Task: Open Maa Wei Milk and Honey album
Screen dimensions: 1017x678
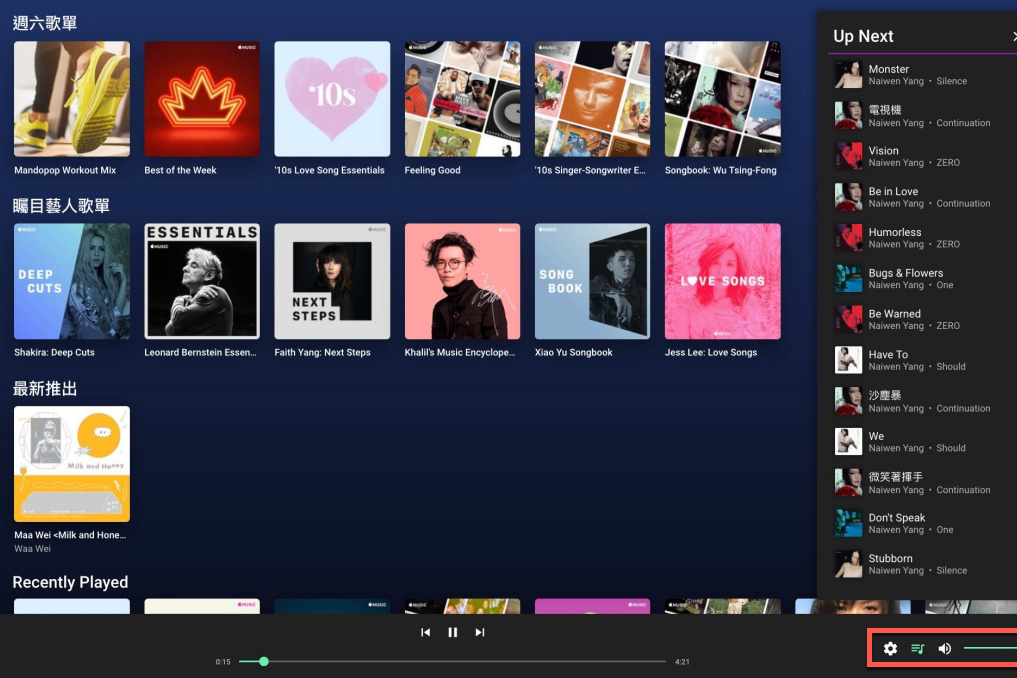Action: coord(71,463)
